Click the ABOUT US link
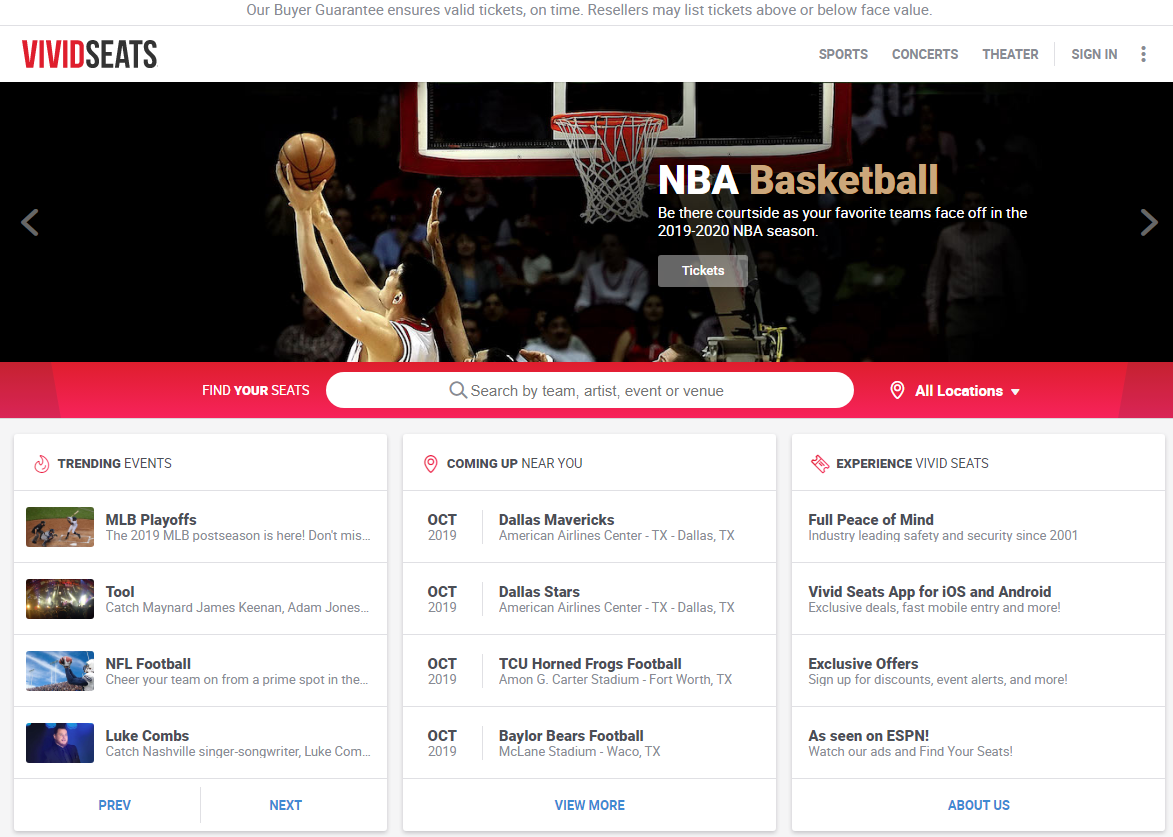 978,805
